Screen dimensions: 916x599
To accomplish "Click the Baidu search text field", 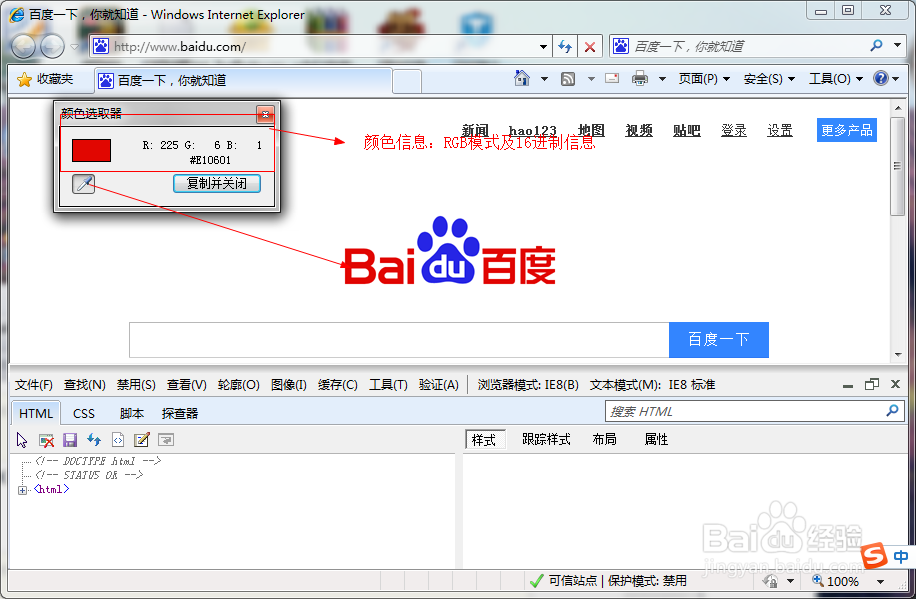I will pyautogui.click(x=399, y=340).
